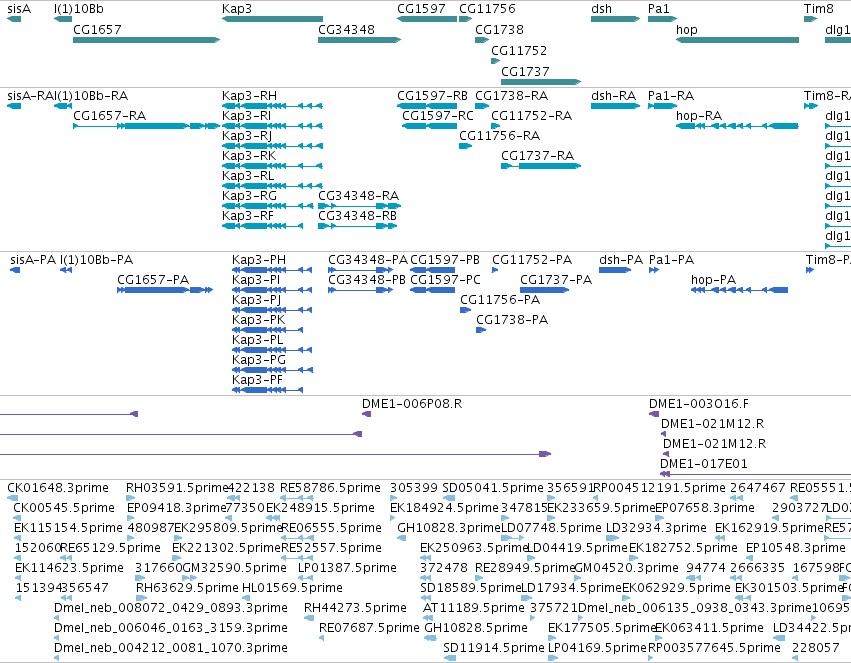This screenshot has height=663, width=851.
Task: Select the Kap3-RL transcript
Action: (272, 186)
